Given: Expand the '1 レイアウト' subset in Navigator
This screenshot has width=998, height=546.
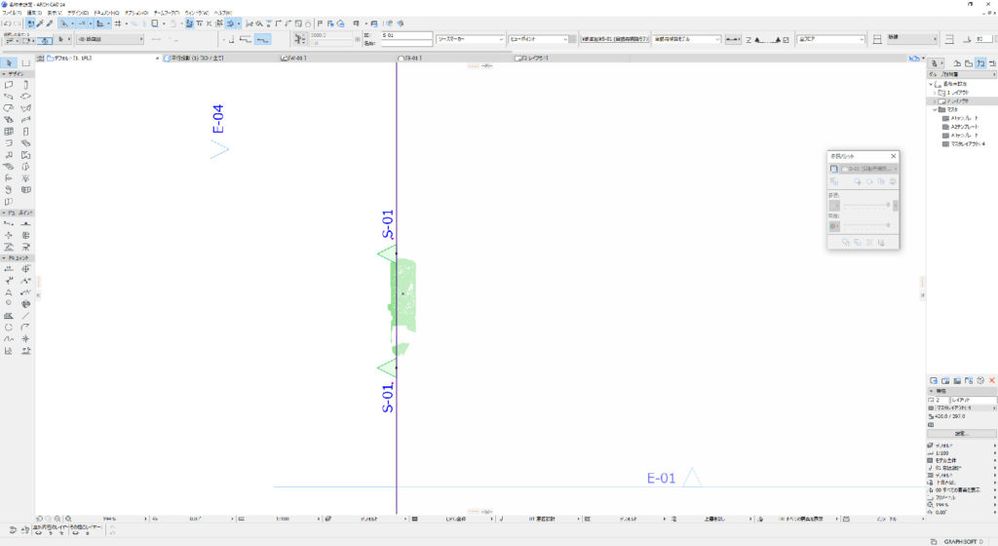Looking at the screenshot, I should [935, 93].
